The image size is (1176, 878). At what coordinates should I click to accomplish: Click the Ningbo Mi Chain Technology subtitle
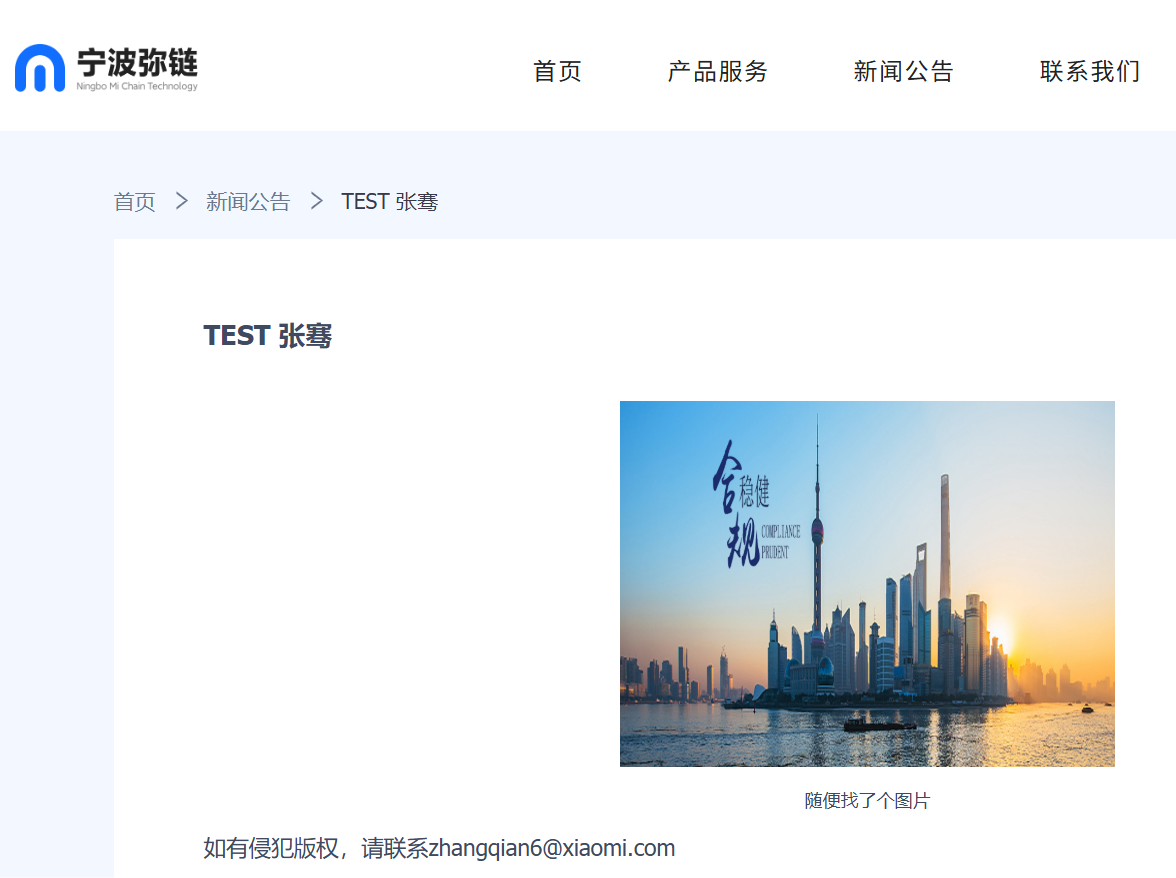(137, 86)
